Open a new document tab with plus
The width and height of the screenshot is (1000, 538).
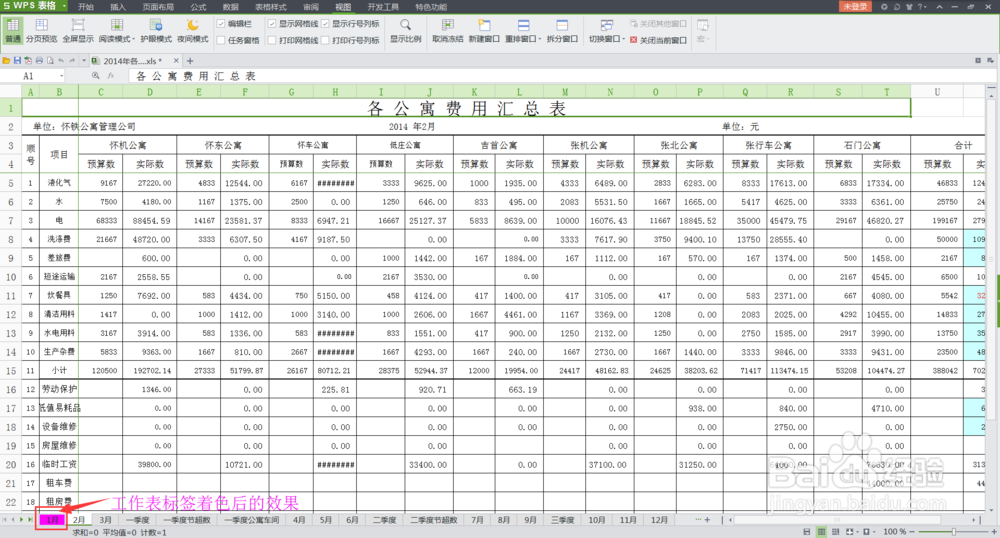190,61
